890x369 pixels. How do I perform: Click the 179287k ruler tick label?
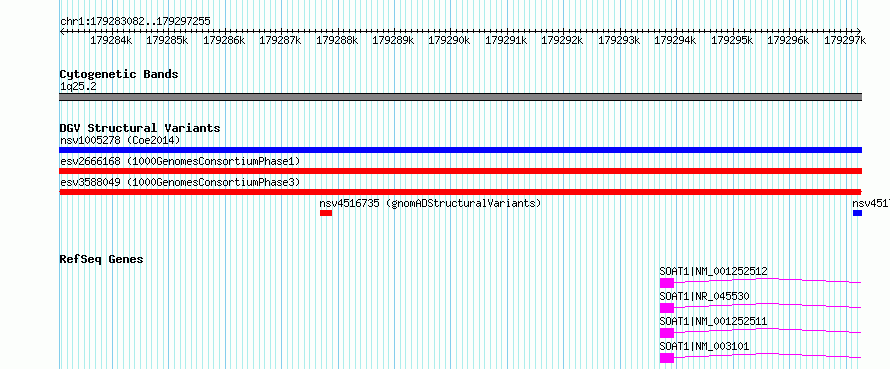click(x=280, y=40)
